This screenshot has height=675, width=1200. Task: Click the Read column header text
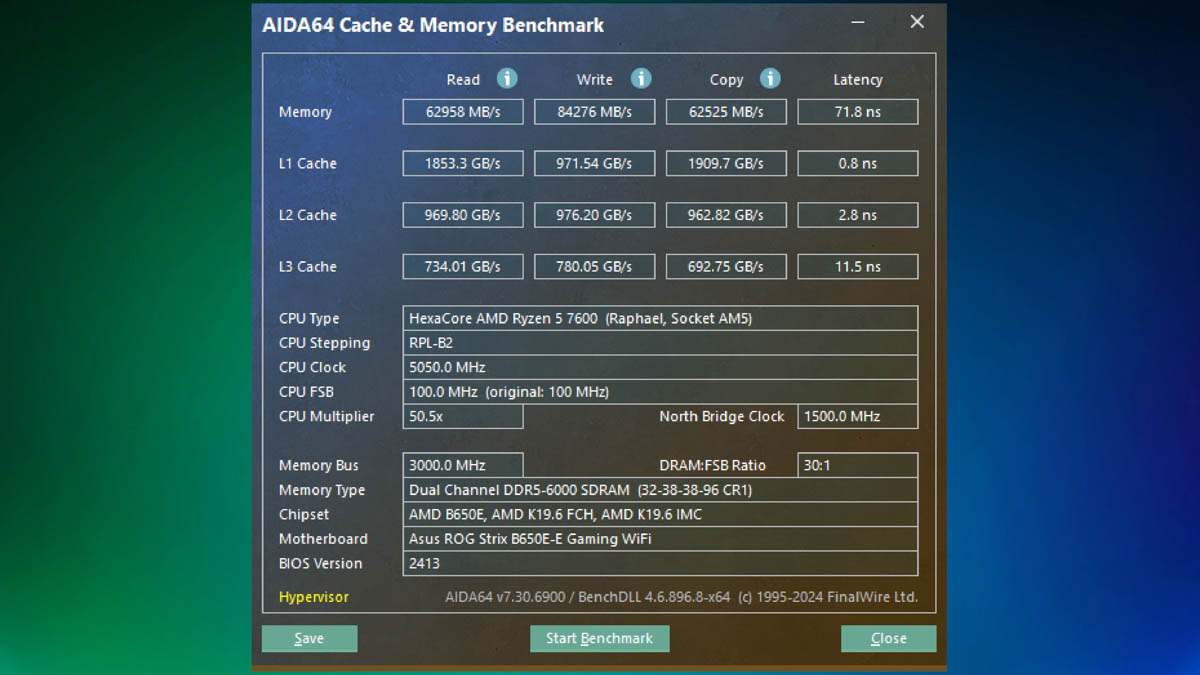[463, 79]
